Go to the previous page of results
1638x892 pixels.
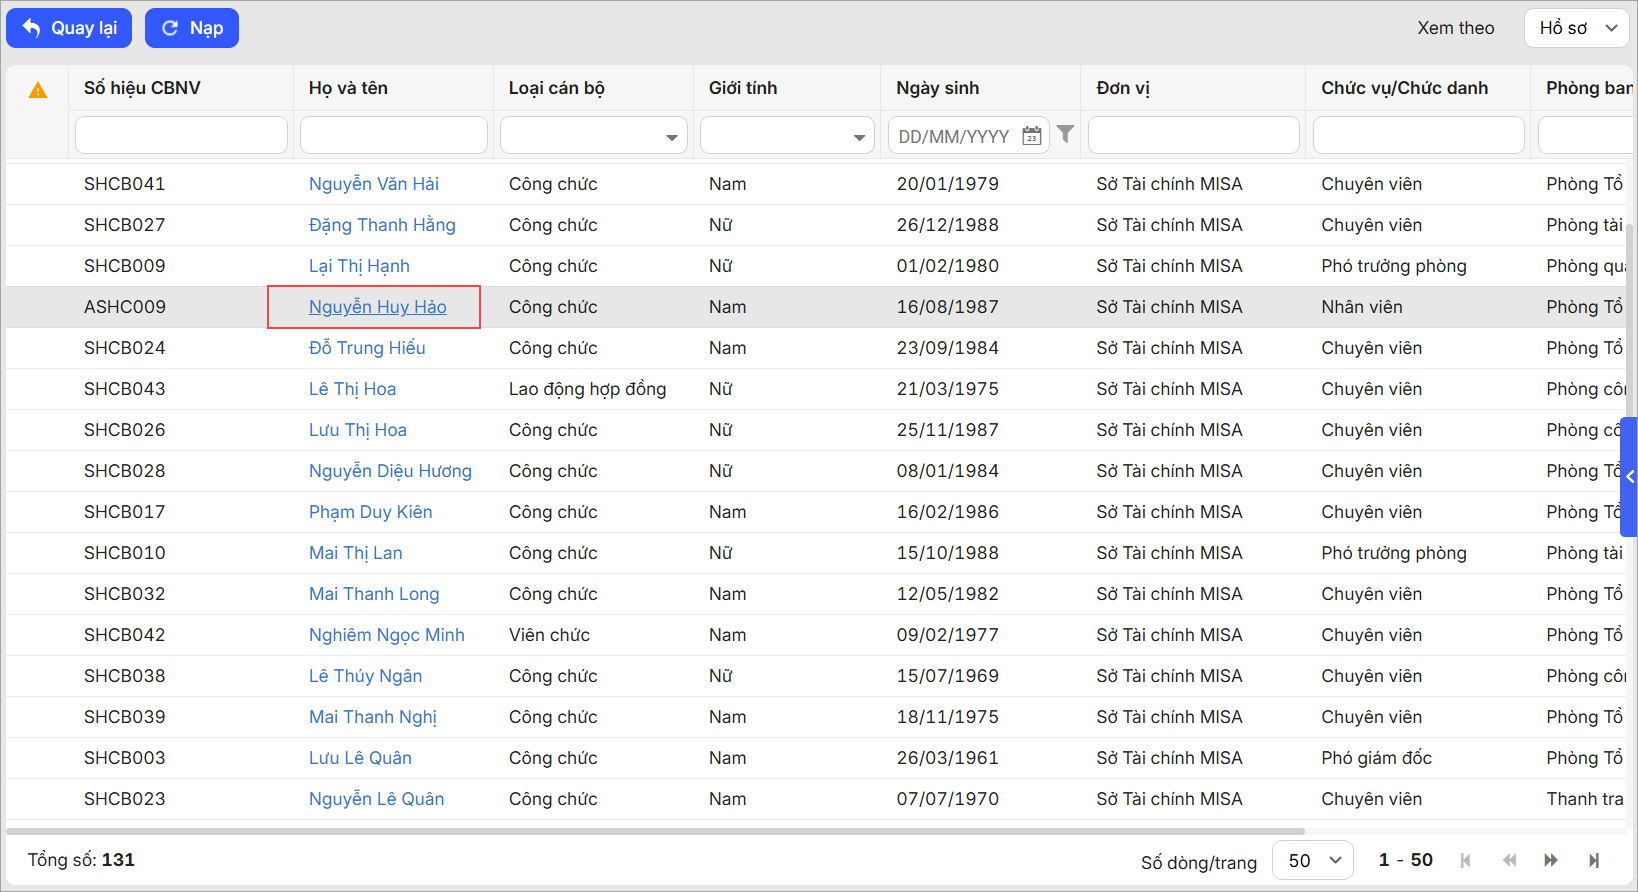tap(1509, 860)
